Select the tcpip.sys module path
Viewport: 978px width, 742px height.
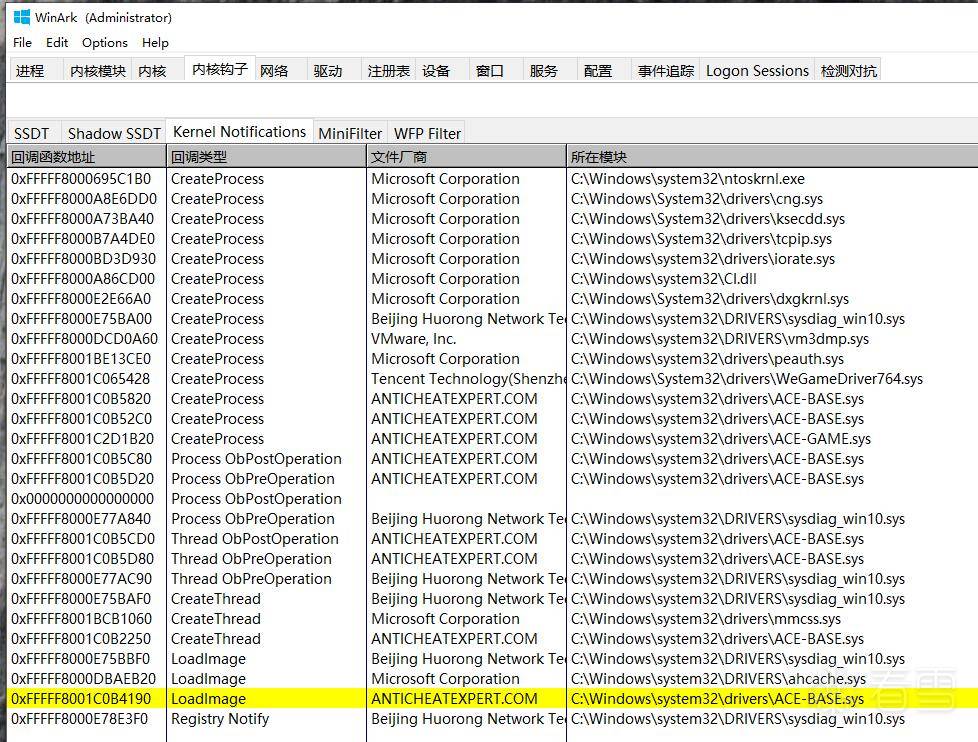coord(701,239)
